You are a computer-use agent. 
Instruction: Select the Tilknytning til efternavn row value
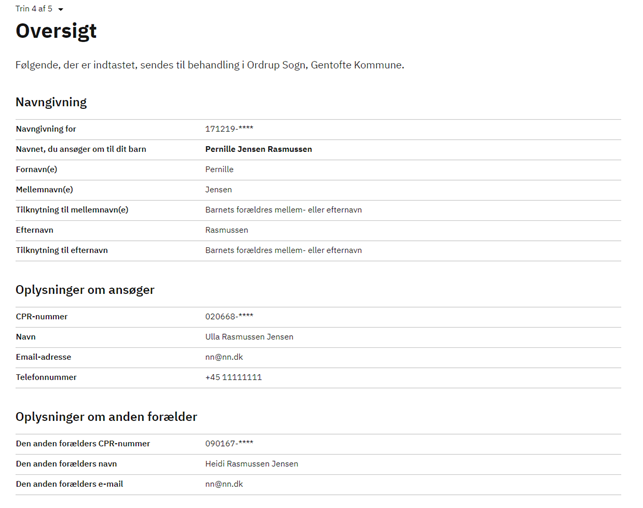pyautogui.click(x=284, y=250)
